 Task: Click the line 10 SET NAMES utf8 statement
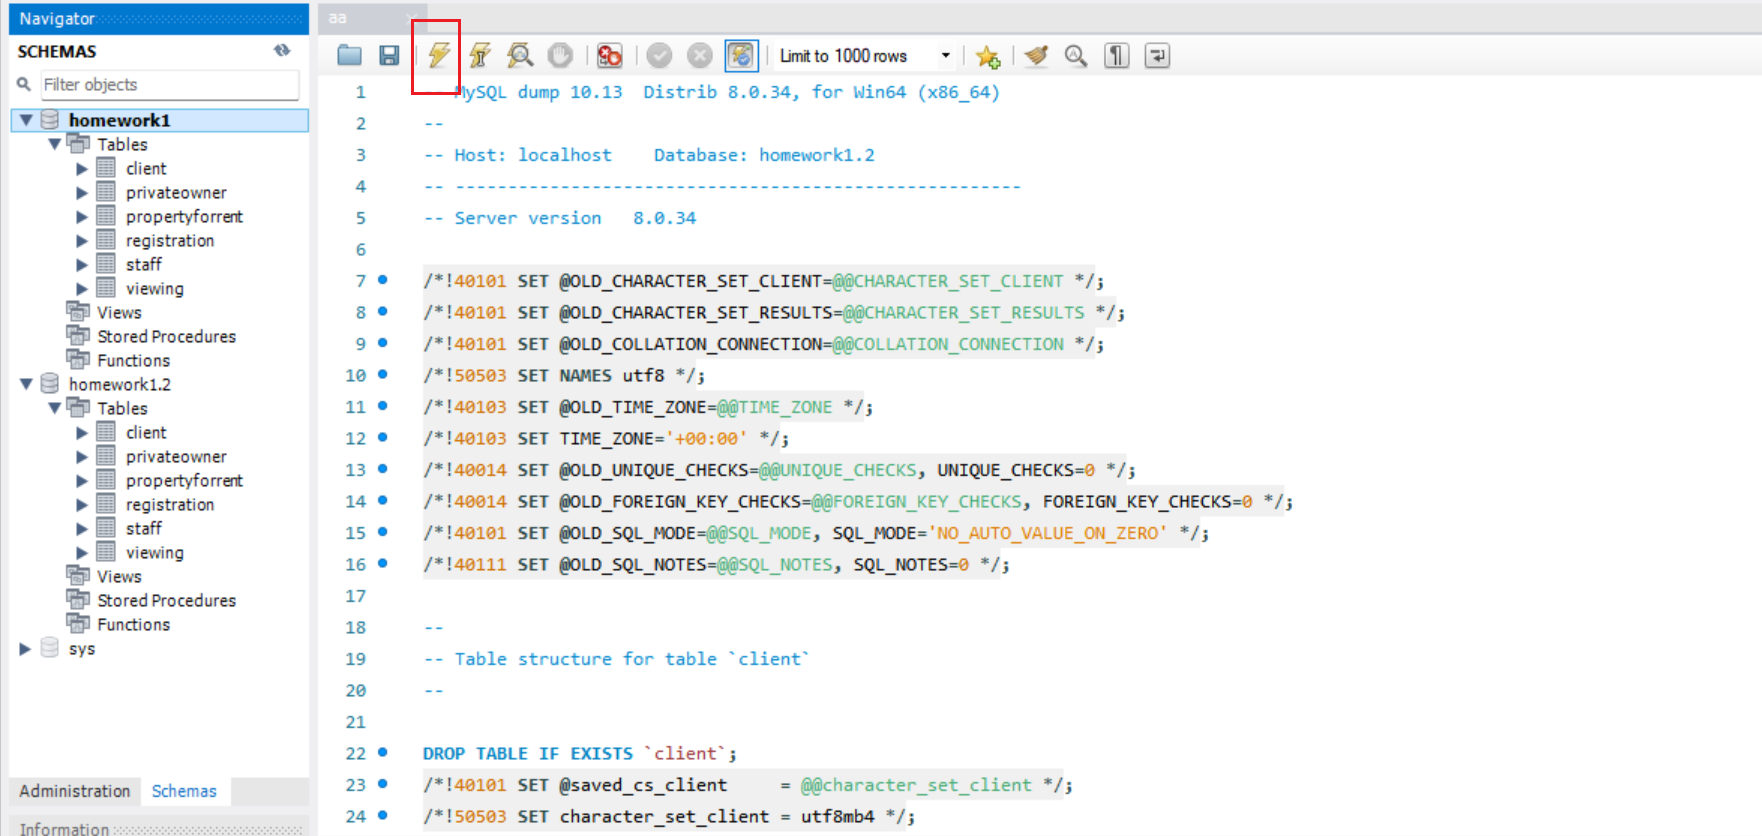[x=564, y=376]
